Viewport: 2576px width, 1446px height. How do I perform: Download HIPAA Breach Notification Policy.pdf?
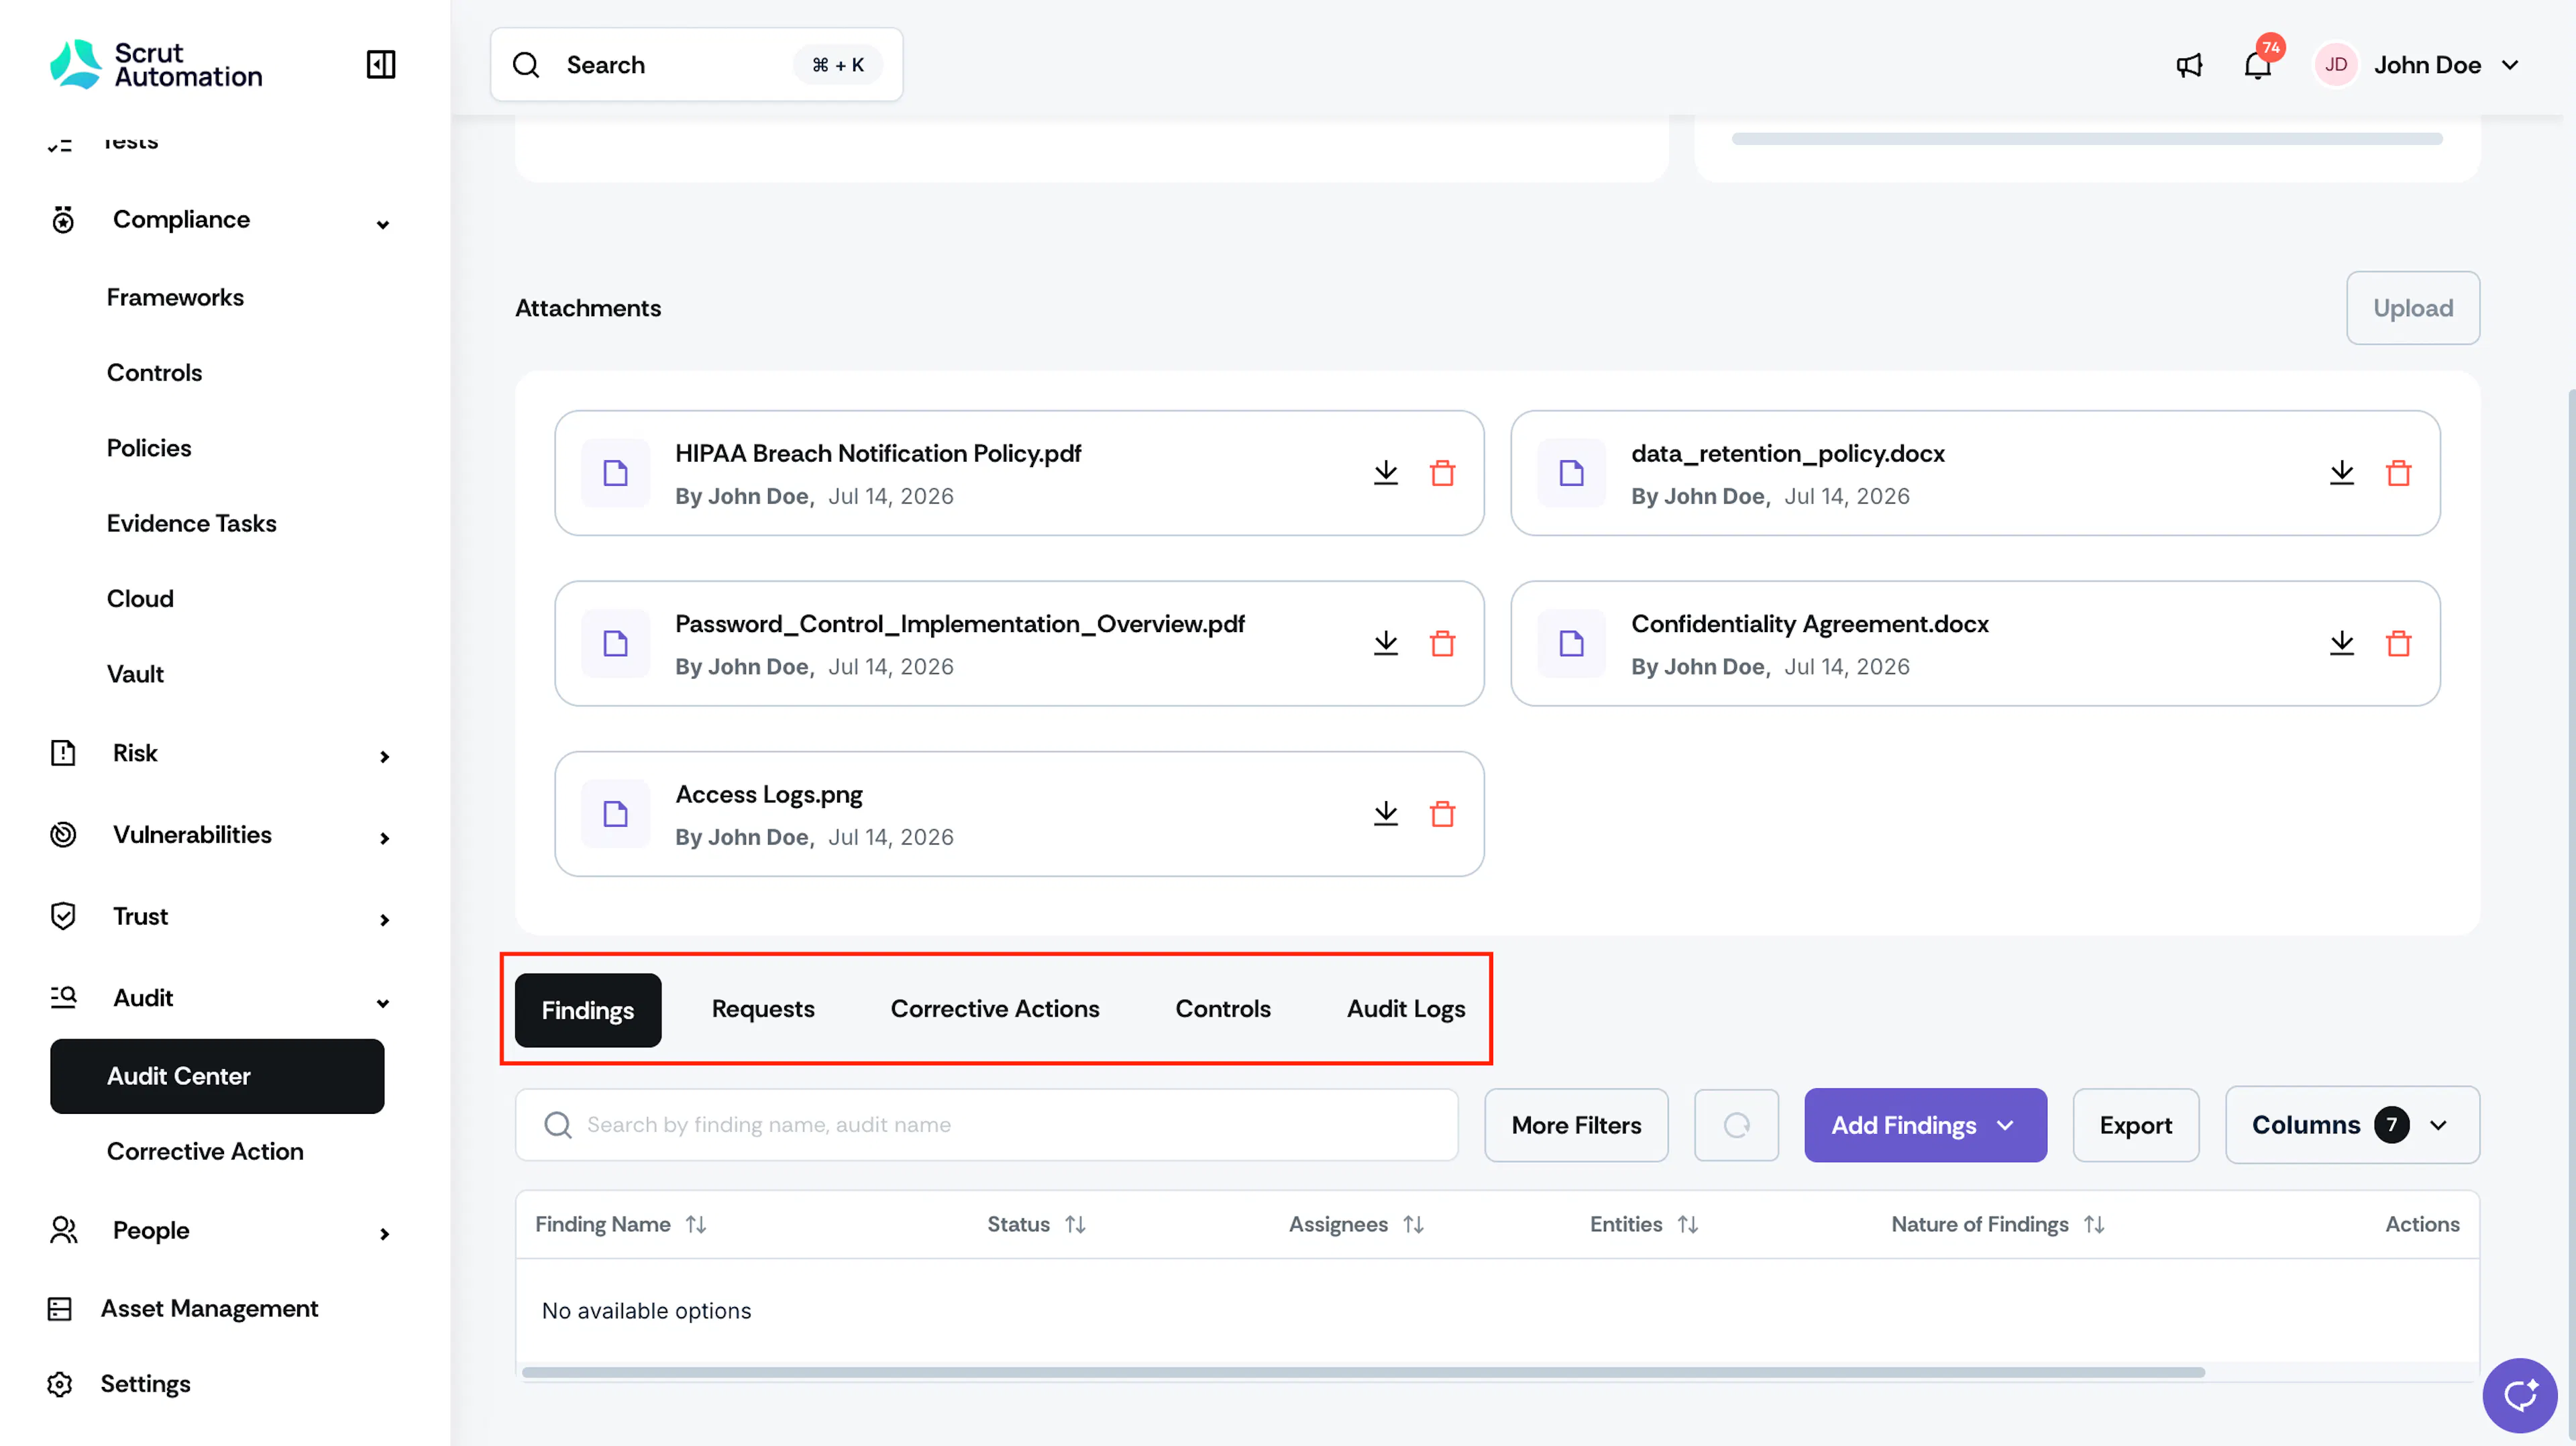(1385, 472)
